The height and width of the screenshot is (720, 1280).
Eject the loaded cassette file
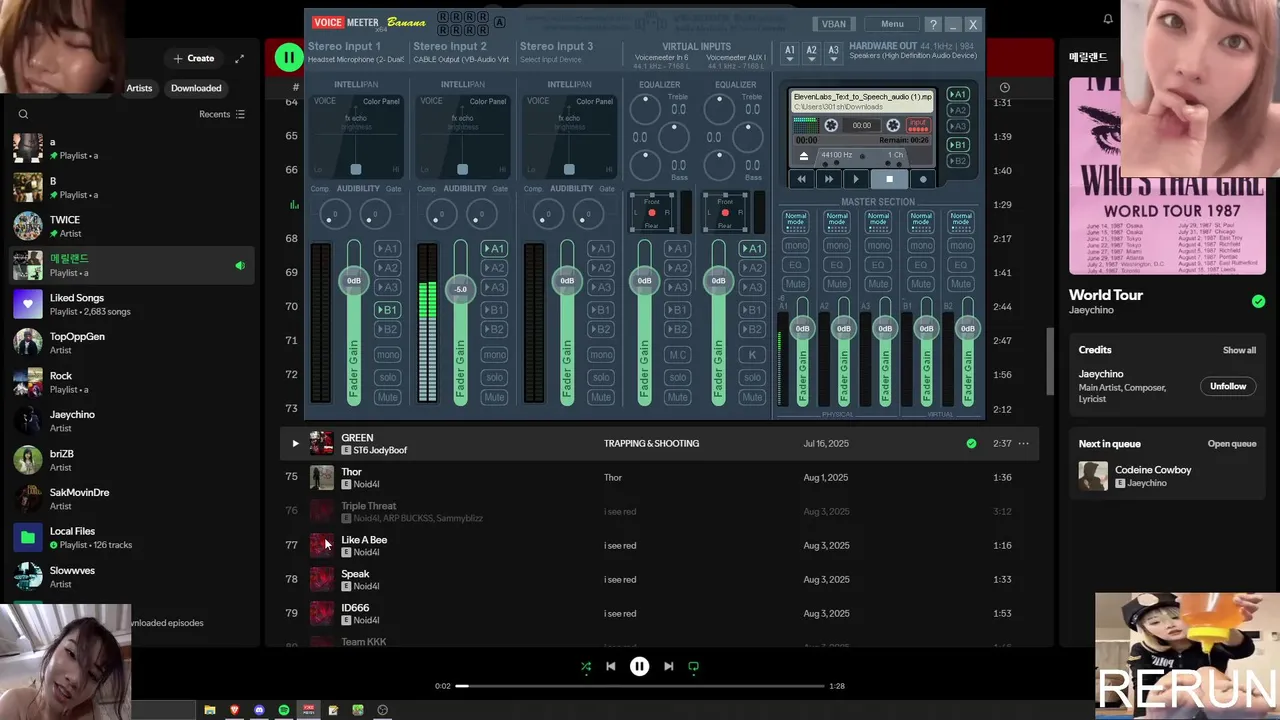803,156
